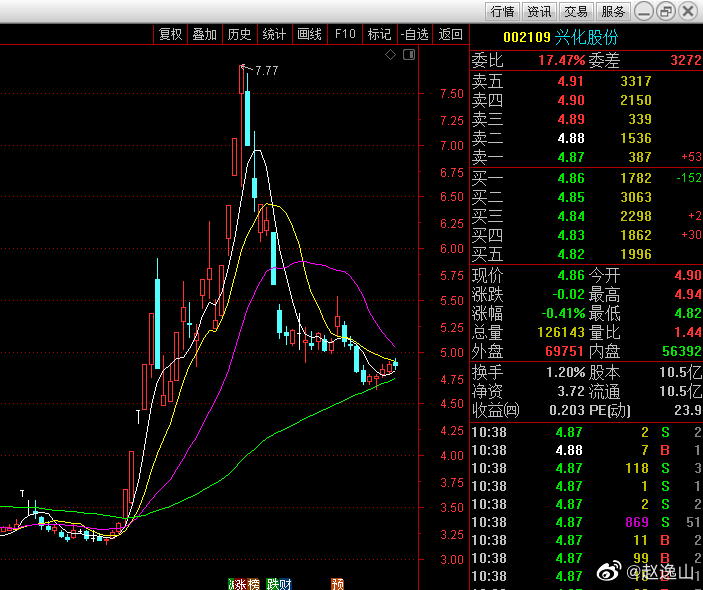Screen dimensions: 703x590
Task: Select the 卖一 ask price 4.87
Action: click(570, 157)
